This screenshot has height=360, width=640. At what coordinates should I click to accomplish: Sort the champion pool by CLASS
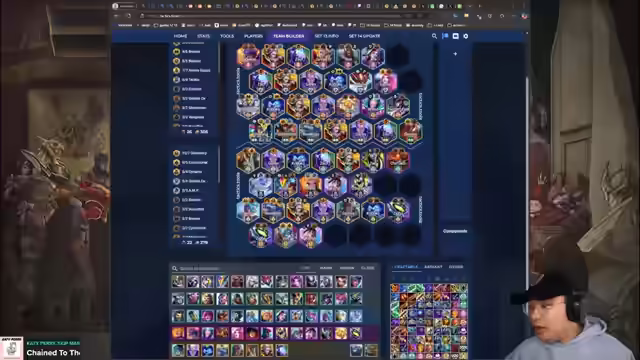point(367,268)
